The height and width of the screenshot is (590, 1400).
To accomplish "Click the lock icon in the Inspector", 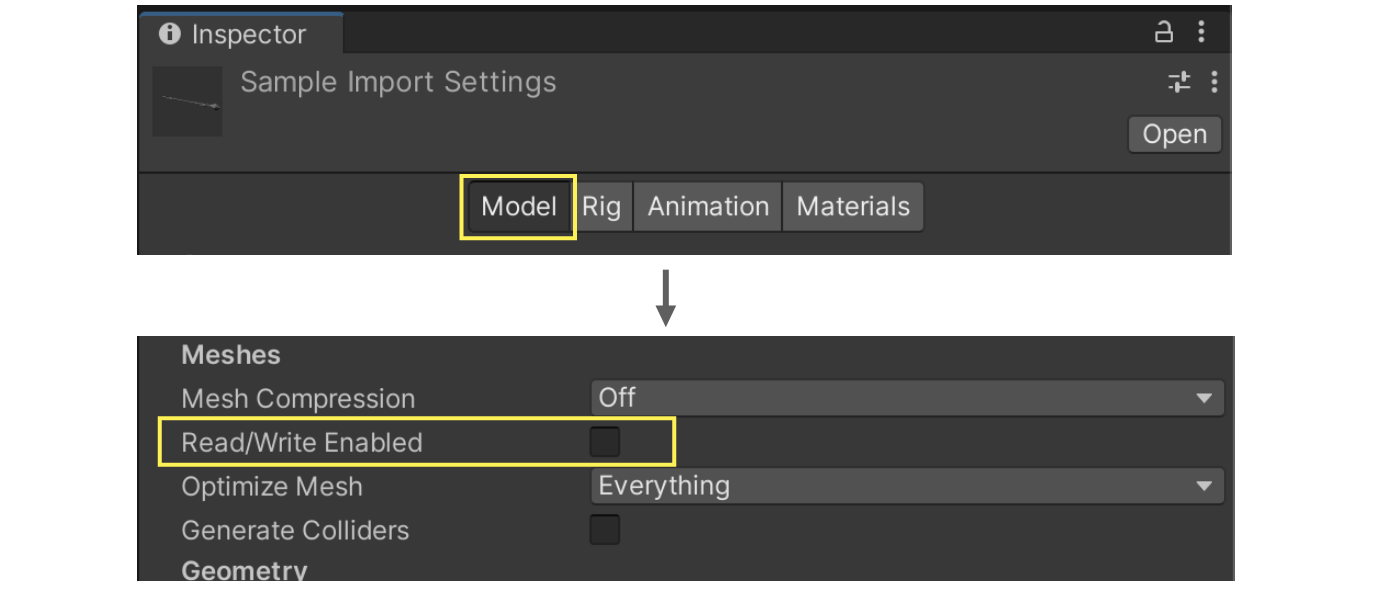I will coord(1165,33).
